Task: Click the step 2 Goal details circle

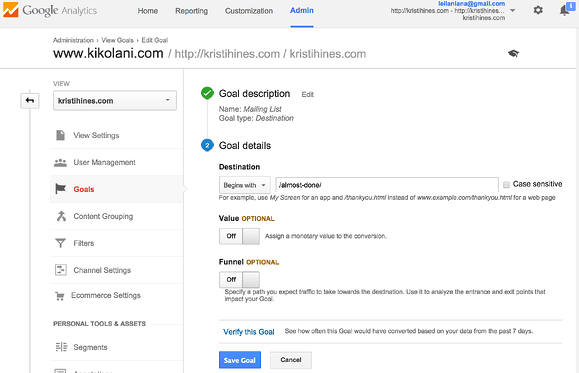Action: [x=207, y=146]
